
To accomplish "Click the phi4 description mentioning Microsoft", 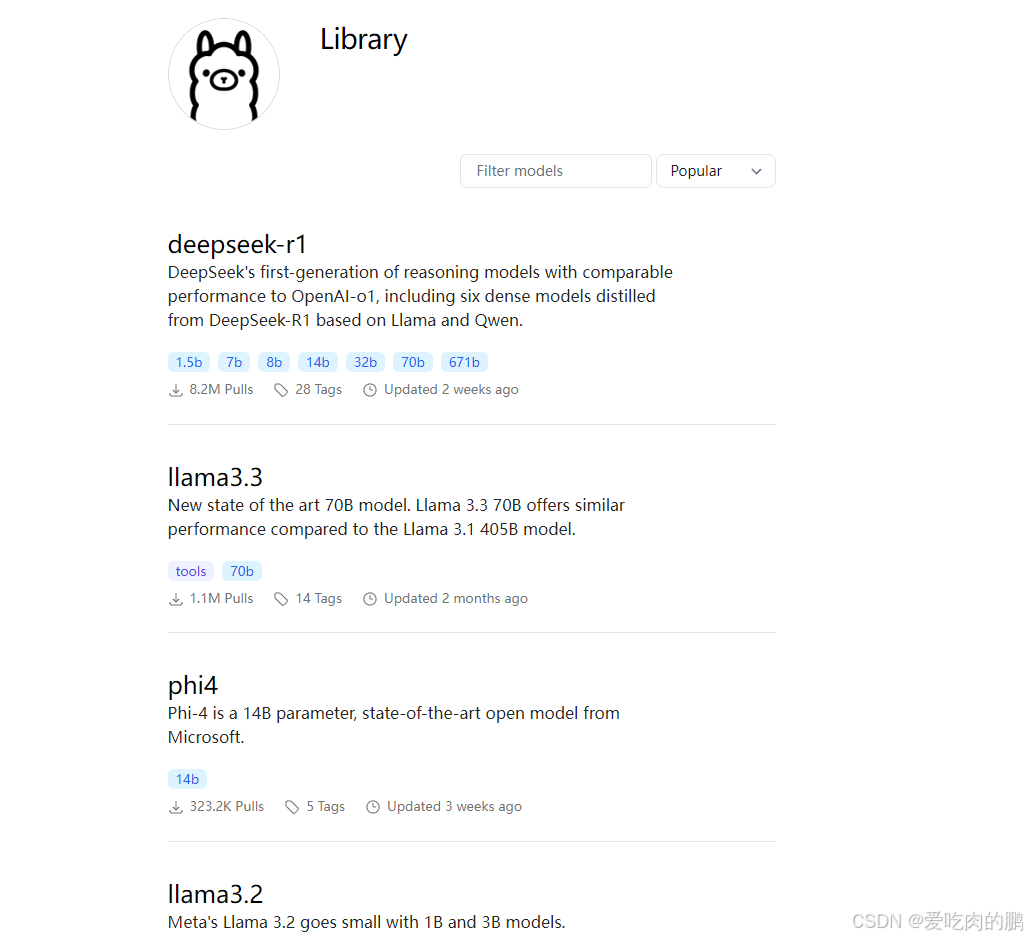I will coord(394,725).
